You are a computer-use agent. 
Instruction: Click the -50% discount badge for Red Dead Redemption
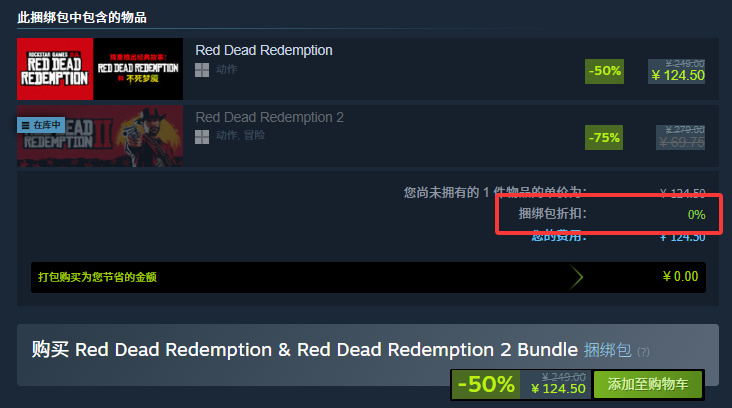[605, 71]
